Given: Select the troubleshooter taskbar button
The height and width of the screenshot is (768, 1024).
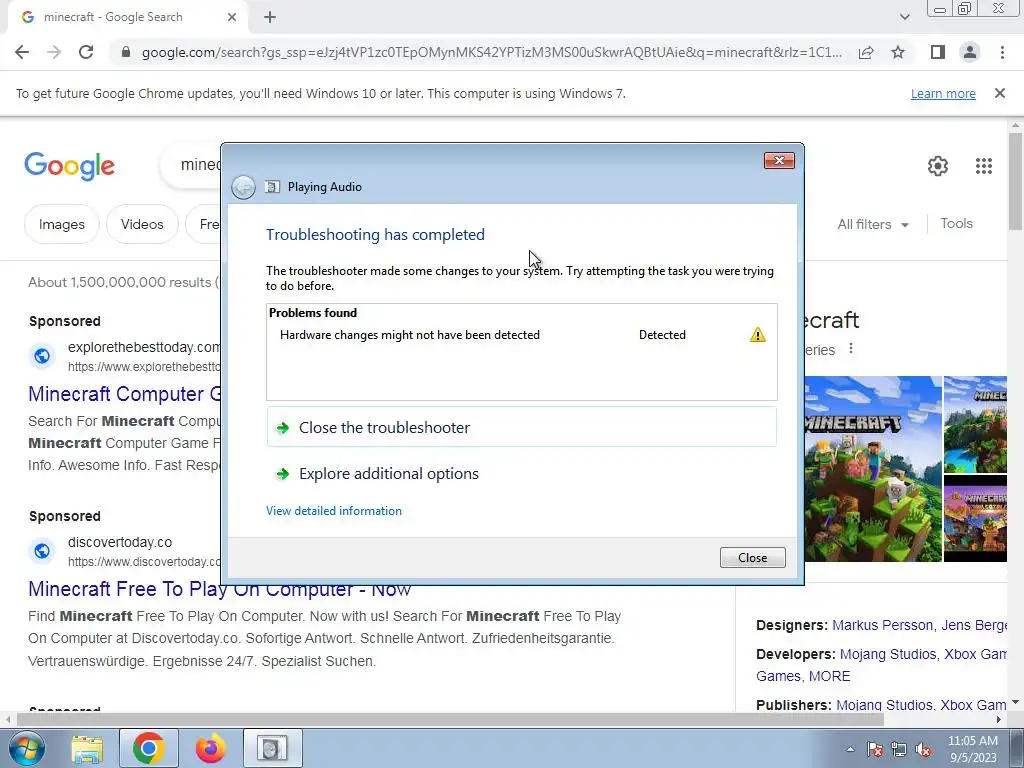Looking at the screenshot, I should (272, 748).
